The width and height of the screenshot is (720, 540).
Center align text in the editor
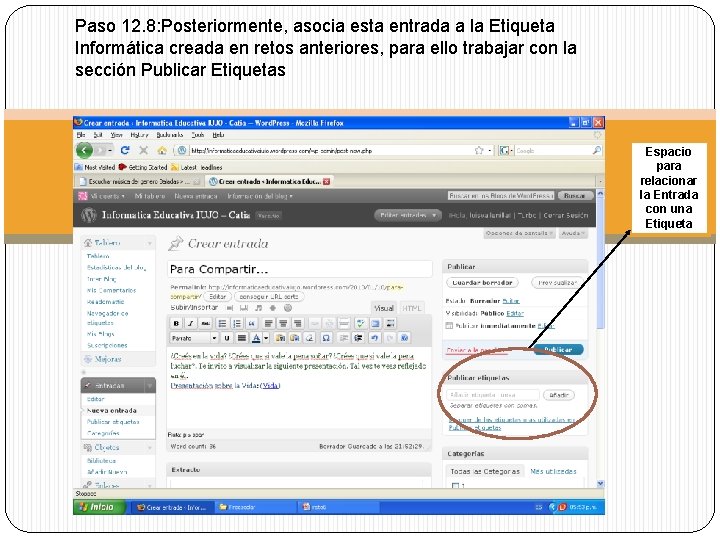[x=283, y=324]
